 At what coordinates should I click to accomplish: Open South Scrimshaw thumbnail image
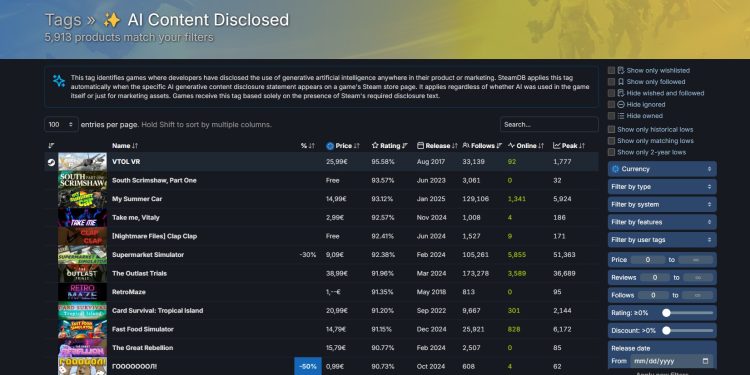(x=82, y=180)
